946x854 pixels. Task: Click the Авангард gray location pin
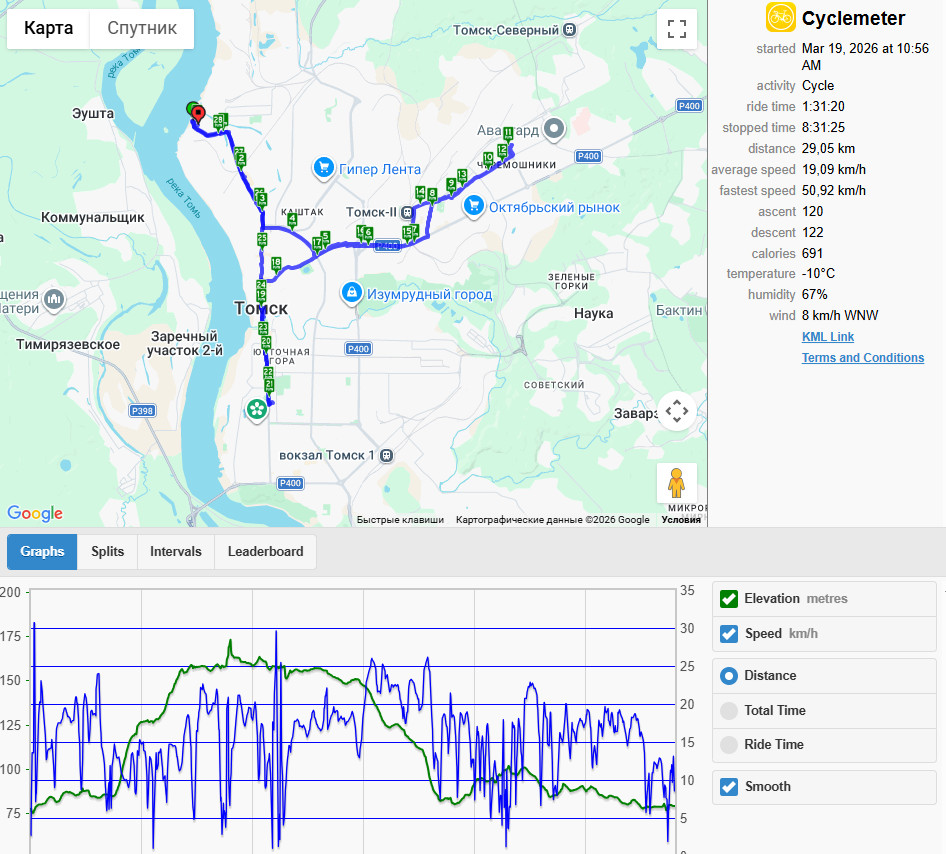point(554,129)
